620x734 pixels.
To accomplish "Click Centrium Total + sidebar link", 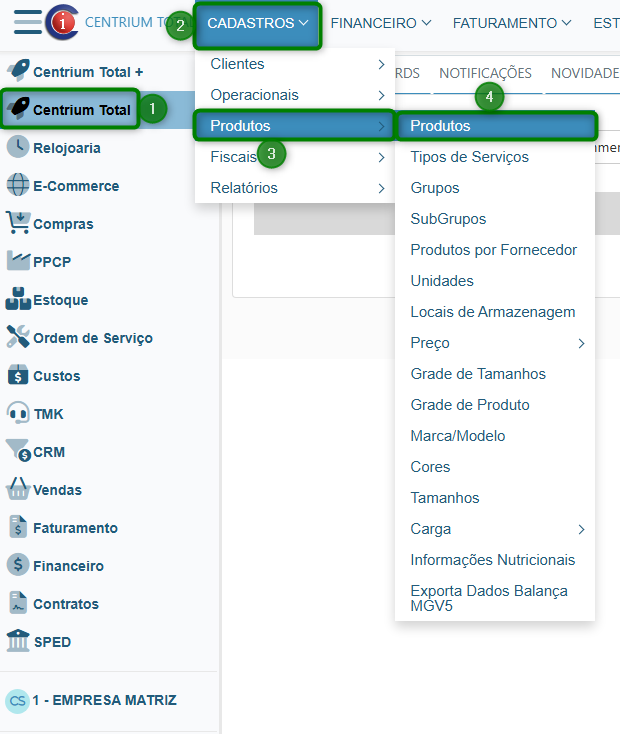I will coord(88,72).
